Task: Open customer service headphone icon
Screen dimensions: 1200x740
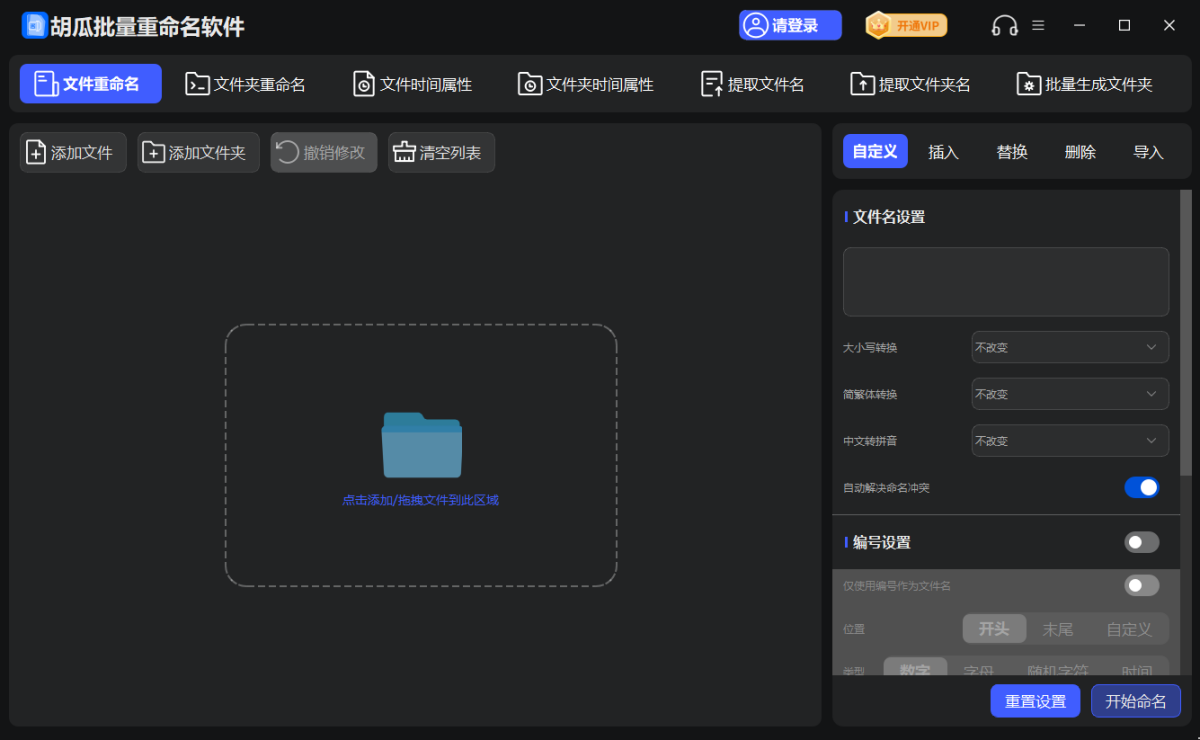Action: [x=1004, y=26]
